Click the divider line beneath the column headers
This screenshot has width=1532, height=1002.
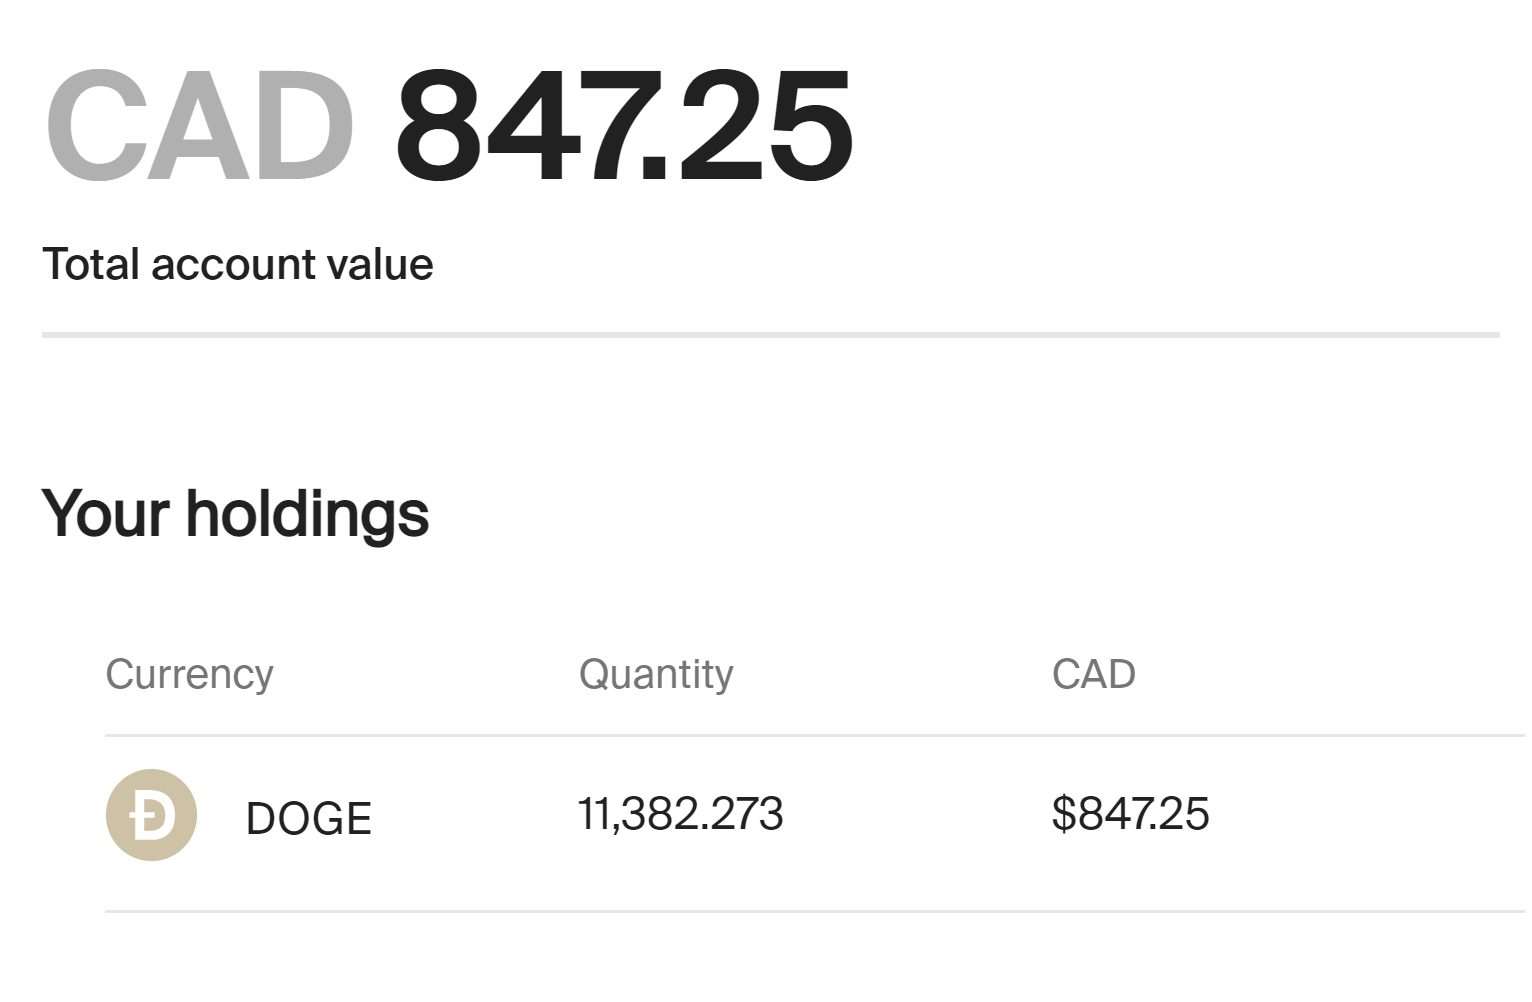814,736
